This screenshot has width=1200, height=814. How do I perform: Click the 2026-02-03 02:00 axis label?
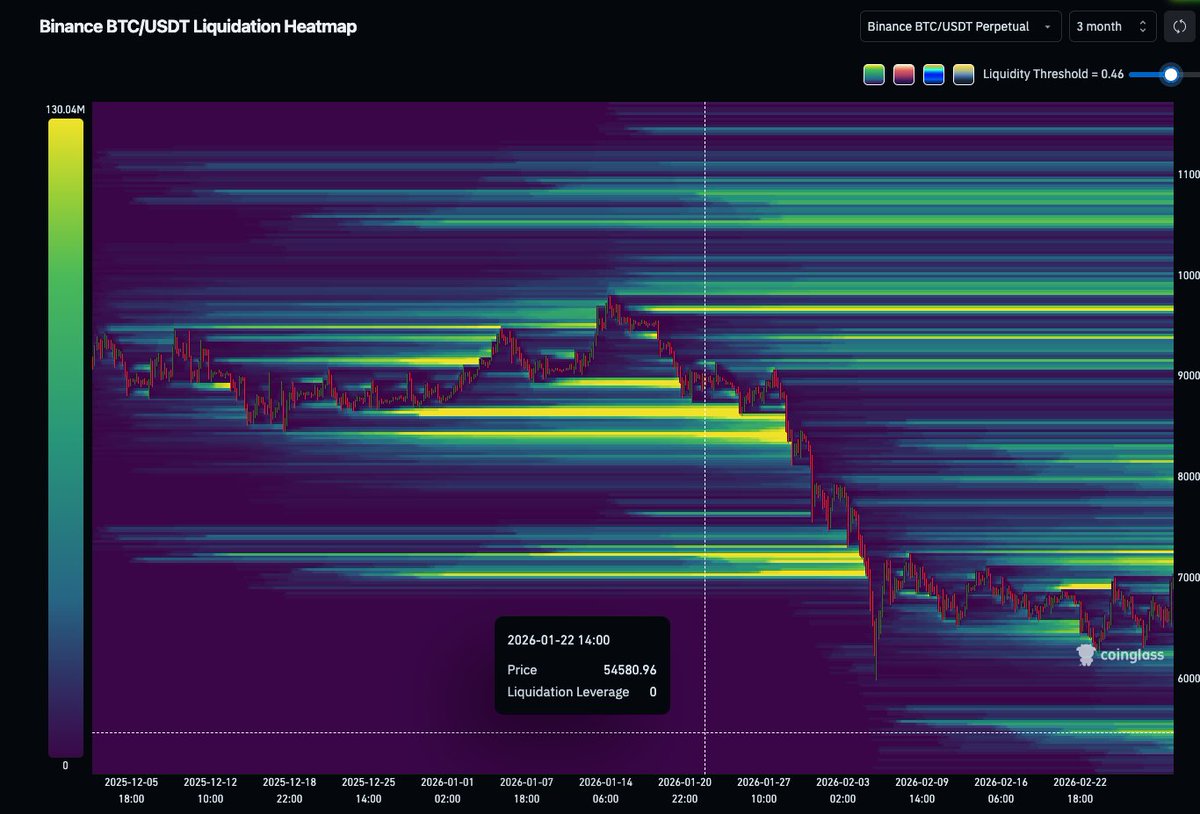coord(843,791)
